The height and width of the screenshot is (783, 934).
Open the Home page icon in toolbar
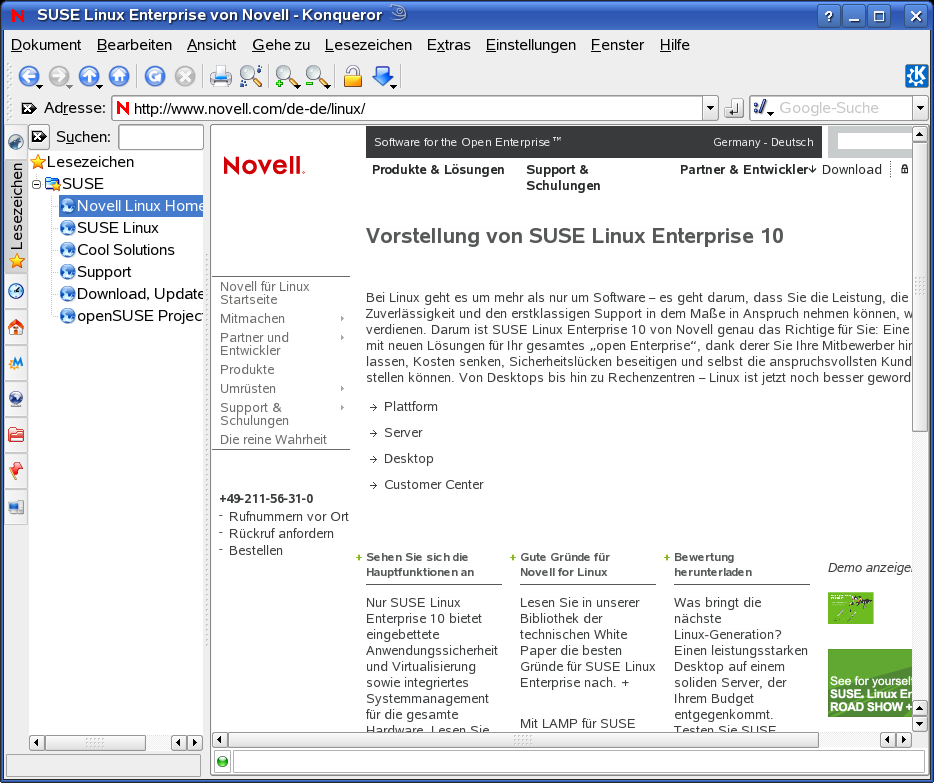tap(119, 76)
